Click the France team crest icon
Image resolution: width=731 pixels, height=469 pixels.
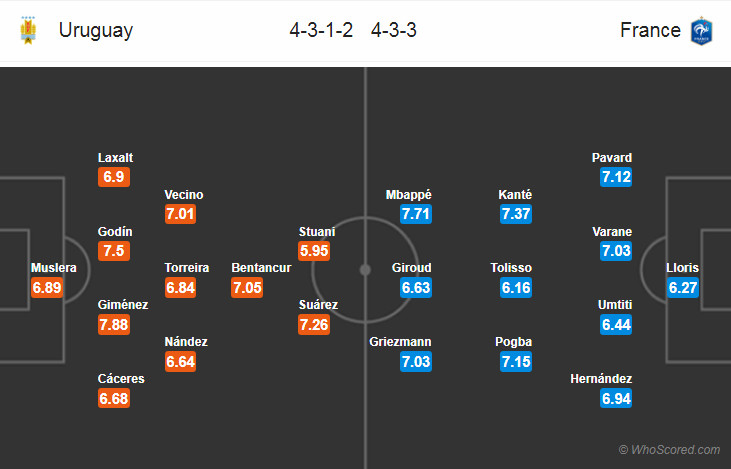click(x=700, y=30)
